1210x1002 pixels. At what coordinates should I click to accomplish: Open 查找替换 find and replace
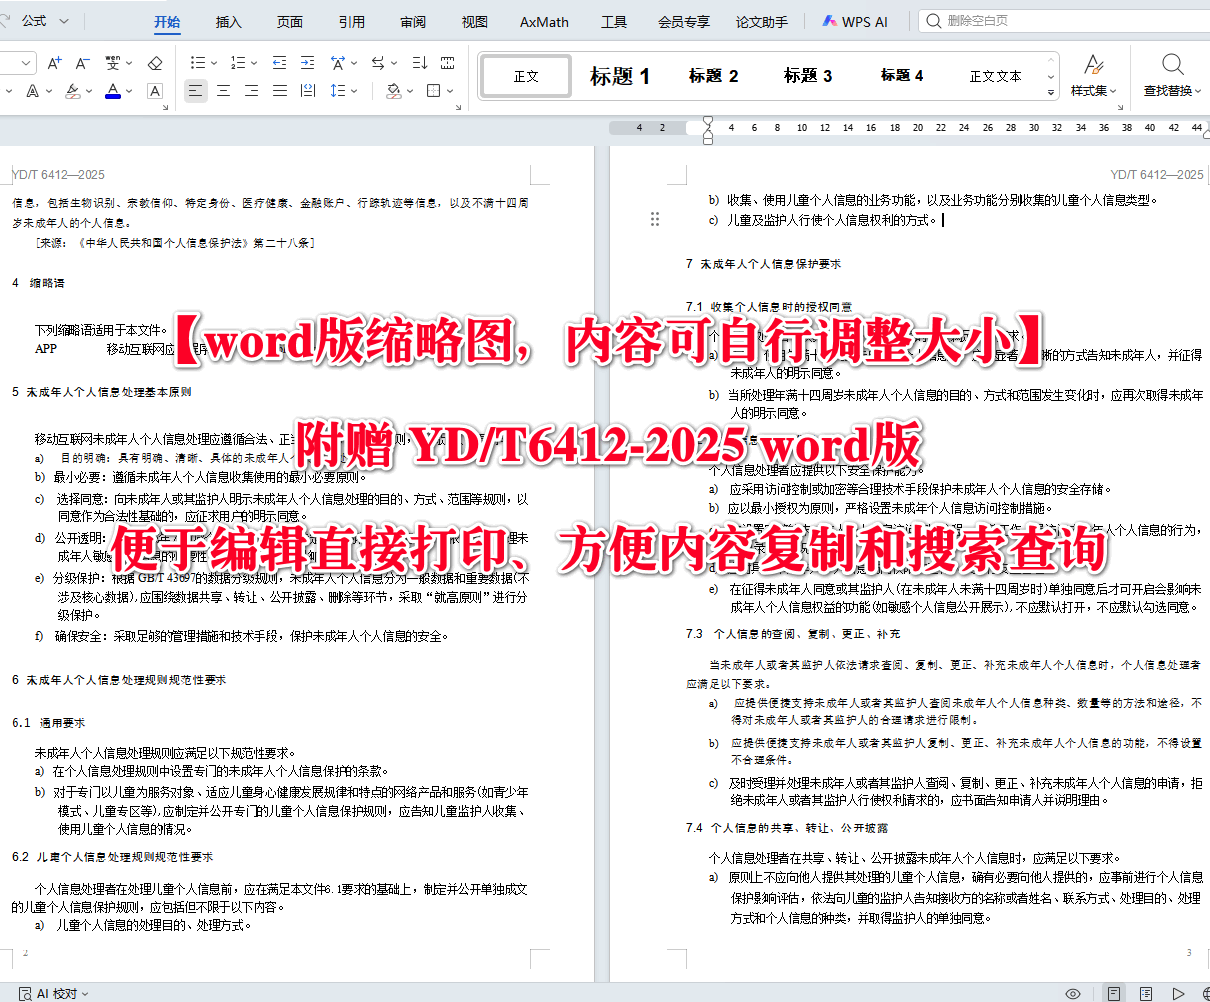[x=1173, y=75]
